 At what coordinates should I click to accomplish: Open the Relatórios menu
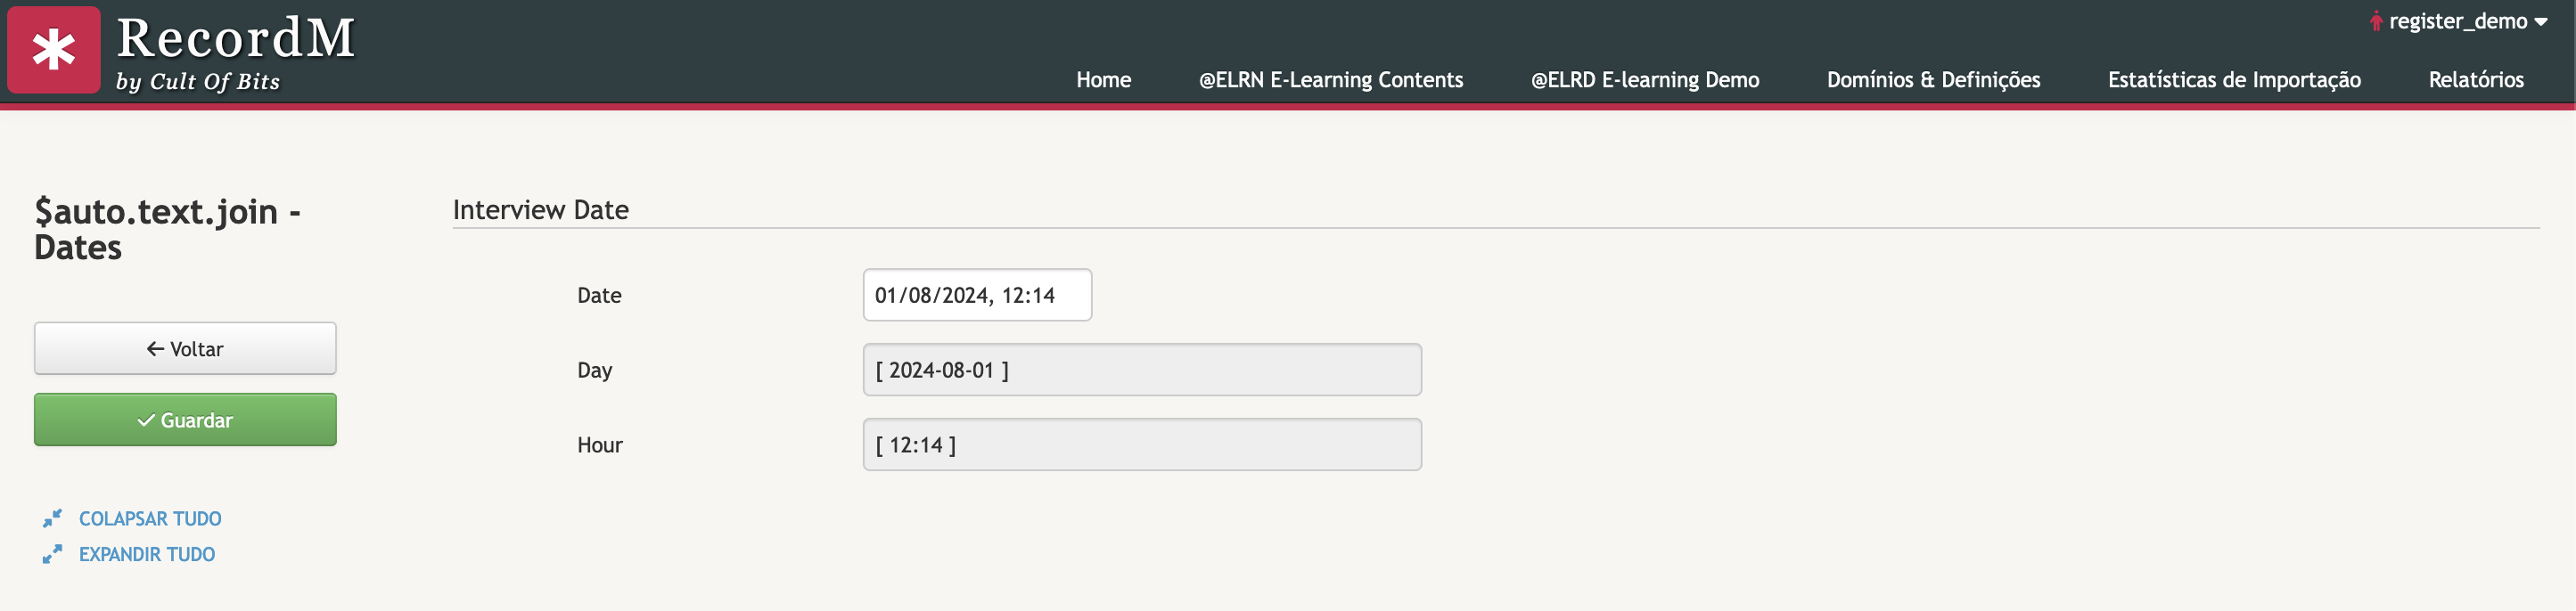pos(2476,80)
